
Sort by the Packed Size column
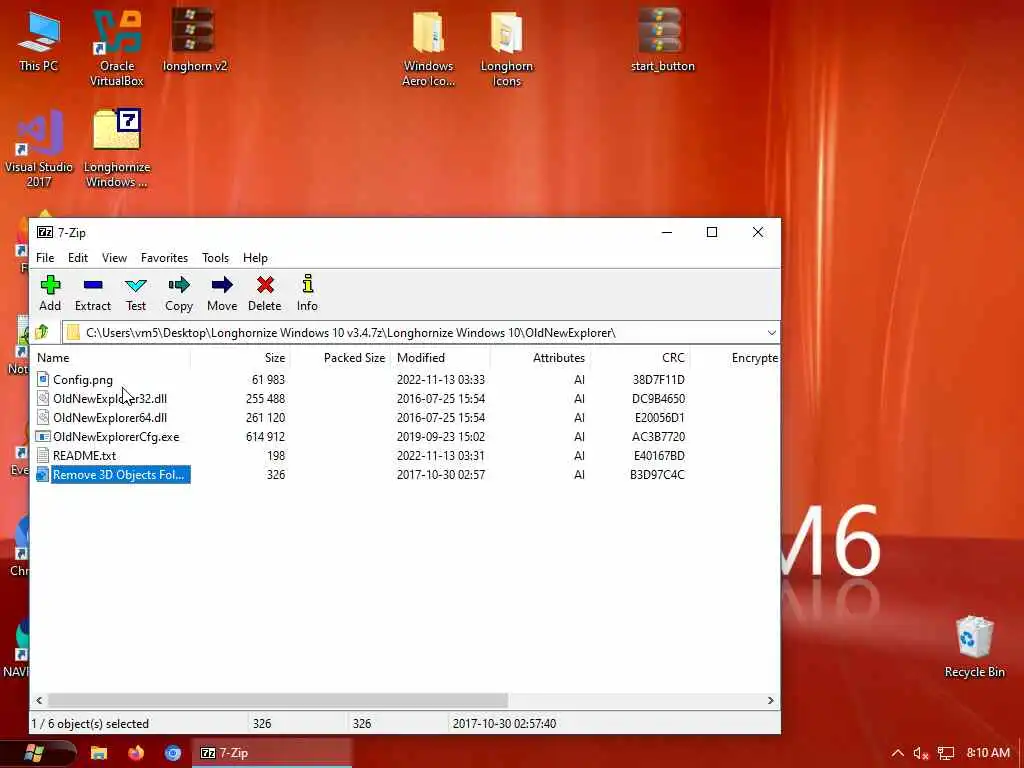pos(340,358)
